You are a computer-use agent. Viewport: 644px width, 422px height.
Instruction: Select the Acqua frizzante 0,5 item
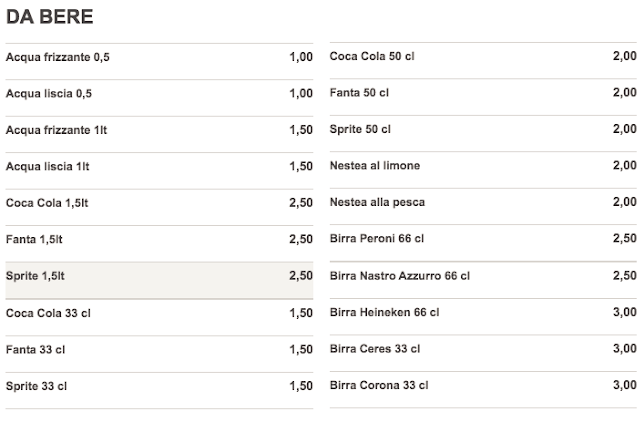(58, 57)
